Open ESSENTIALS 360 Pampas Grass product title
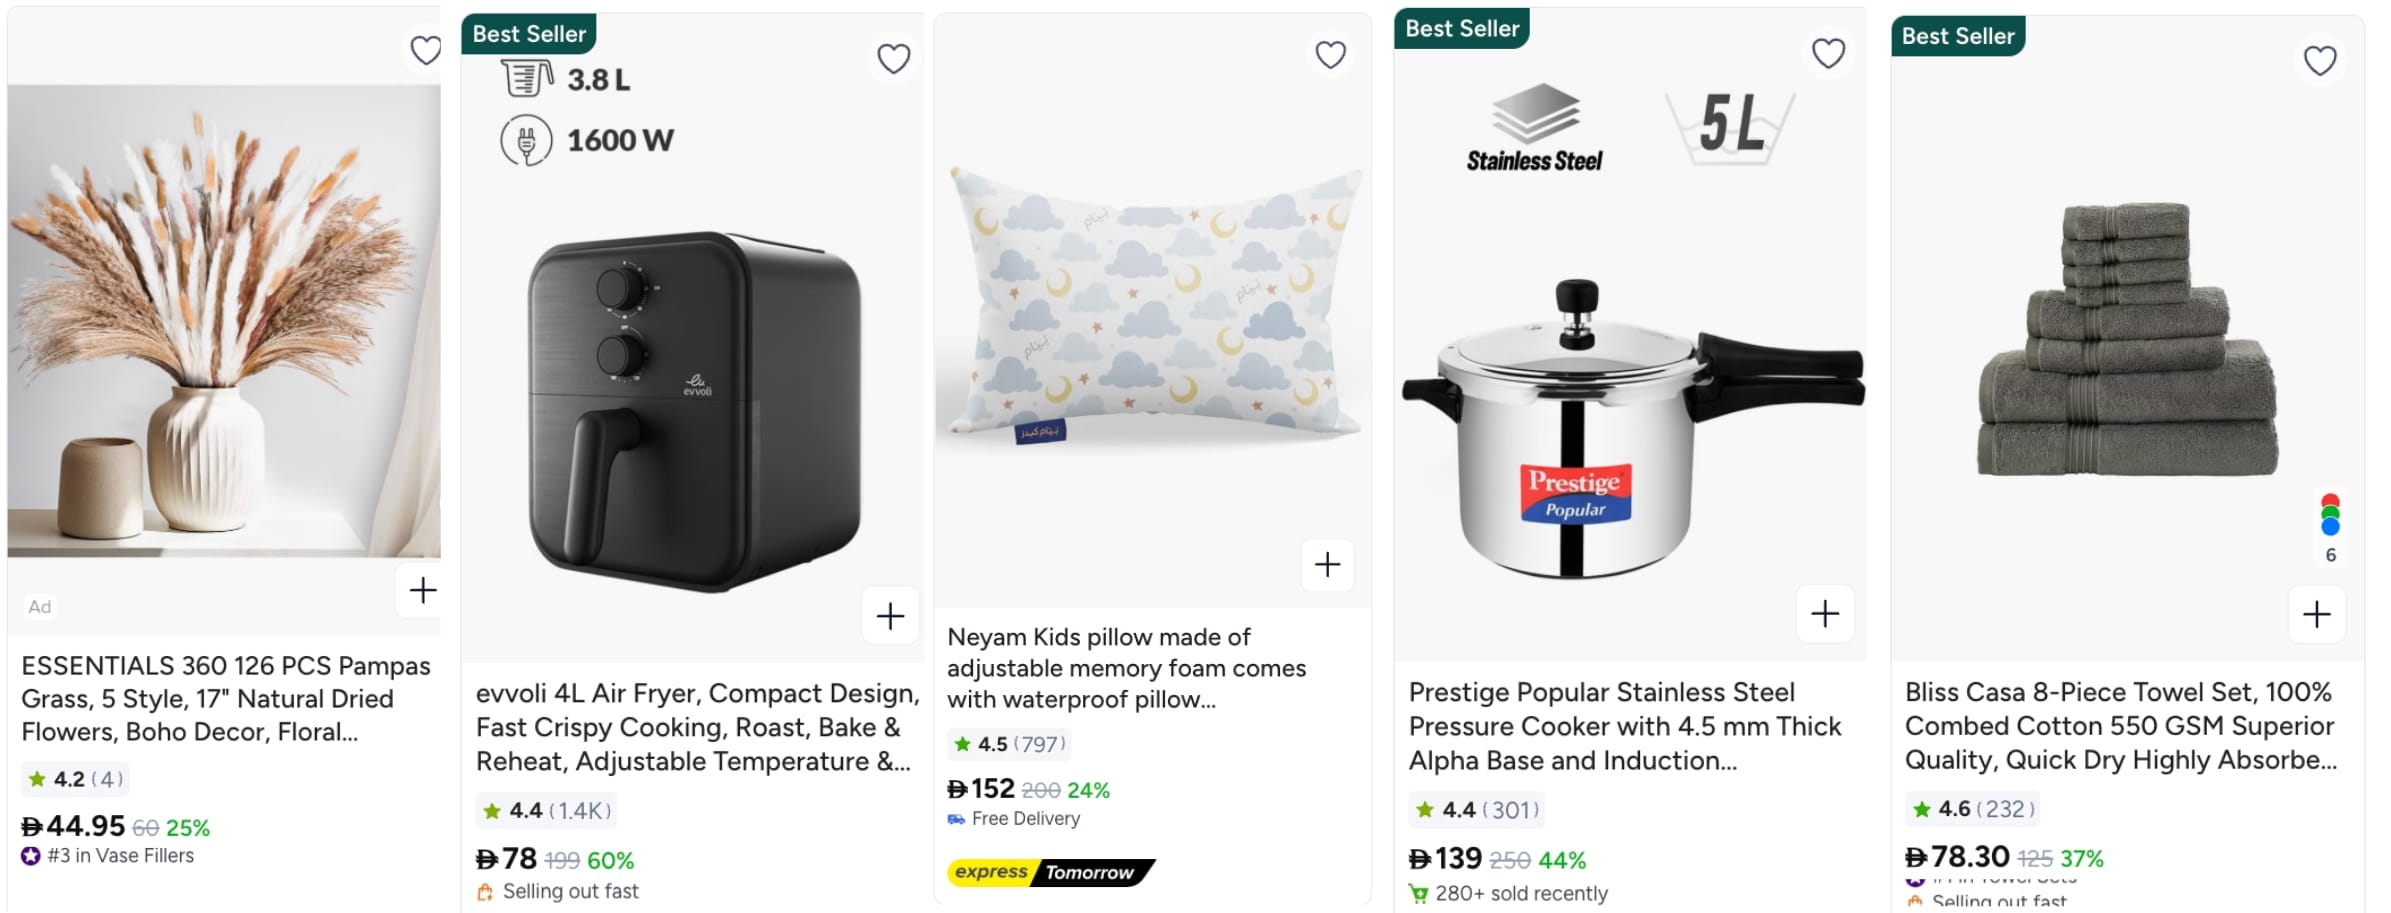 pyautogui.click(x=226, y=699)
